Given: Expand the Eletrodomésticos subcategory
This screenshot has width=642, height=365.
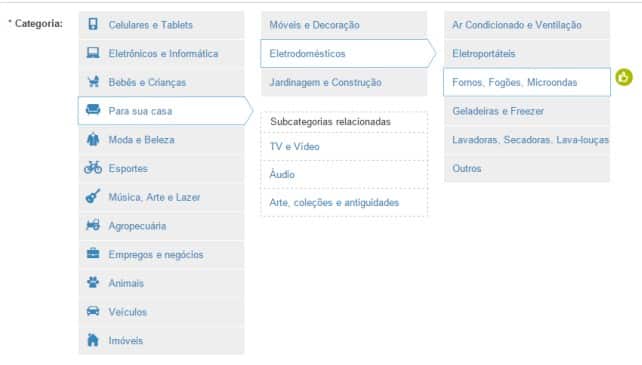Looking at the screenshot, I should click(x=348, y=54).
